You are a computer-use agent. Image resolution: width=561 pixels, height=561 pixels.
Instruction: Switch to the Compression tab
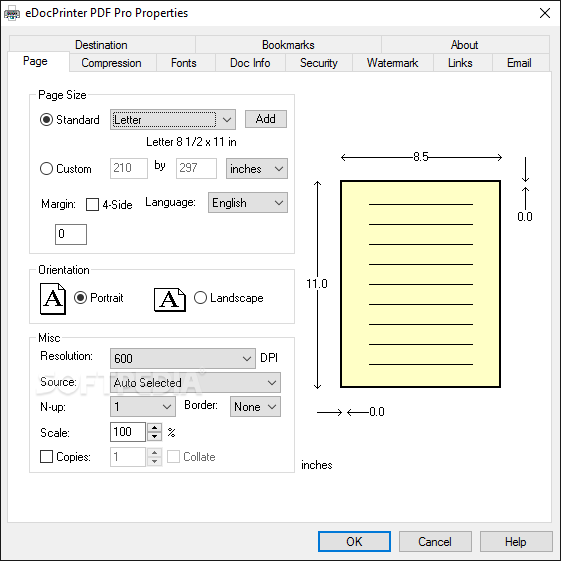tap(112, 63)
